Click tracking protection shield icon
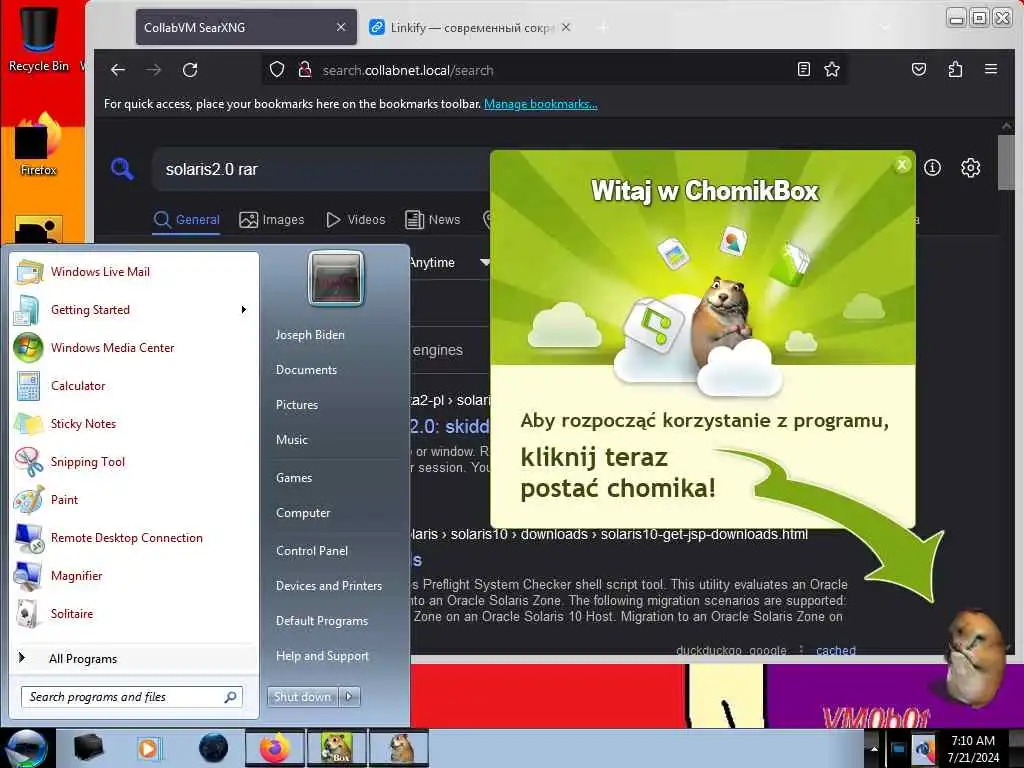 coord(277,69)
